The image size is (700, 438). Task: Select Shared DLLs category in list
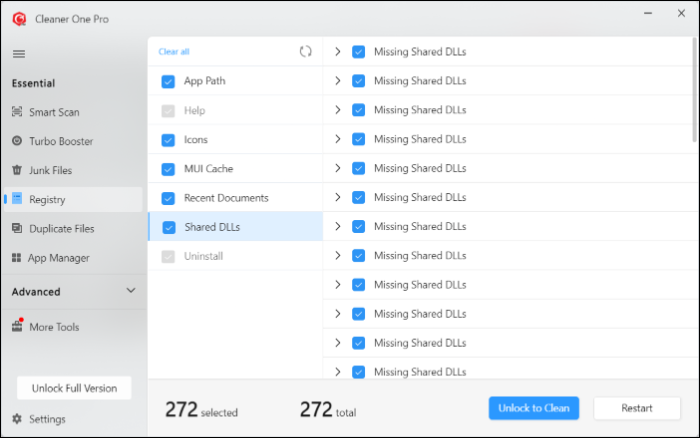coord(212,227)
